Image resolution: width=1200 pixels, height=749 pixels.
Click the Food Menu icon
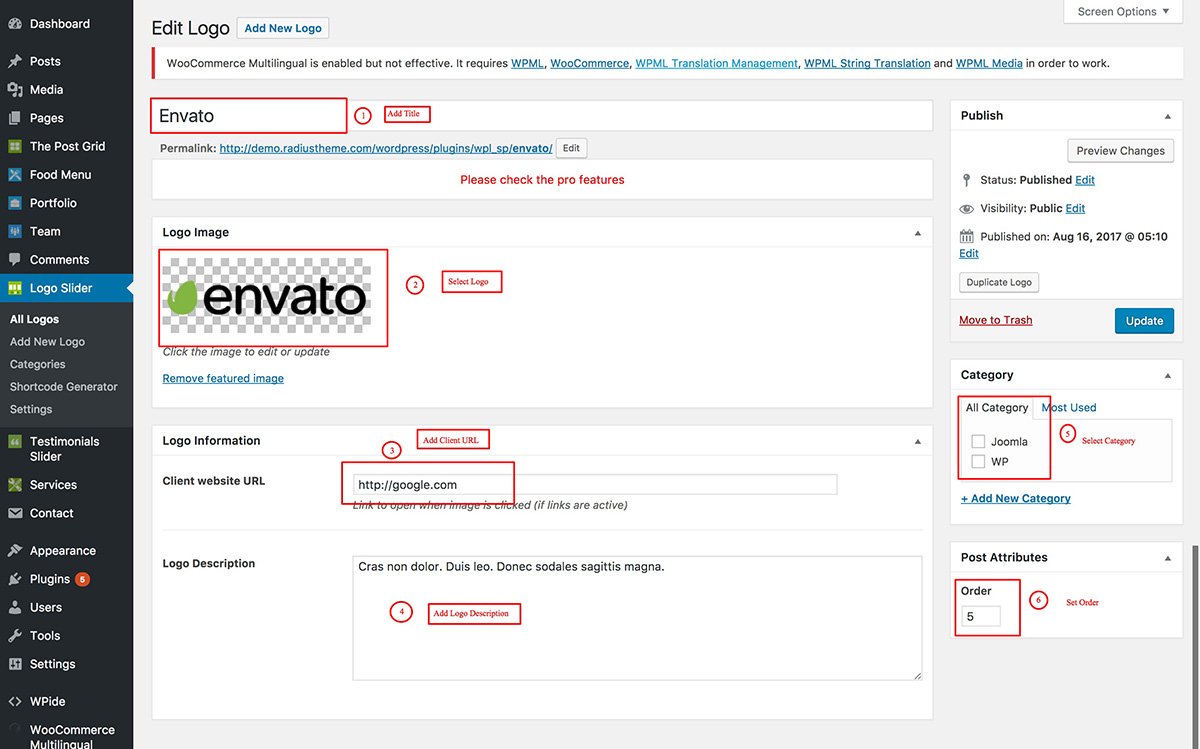[15, 175]
